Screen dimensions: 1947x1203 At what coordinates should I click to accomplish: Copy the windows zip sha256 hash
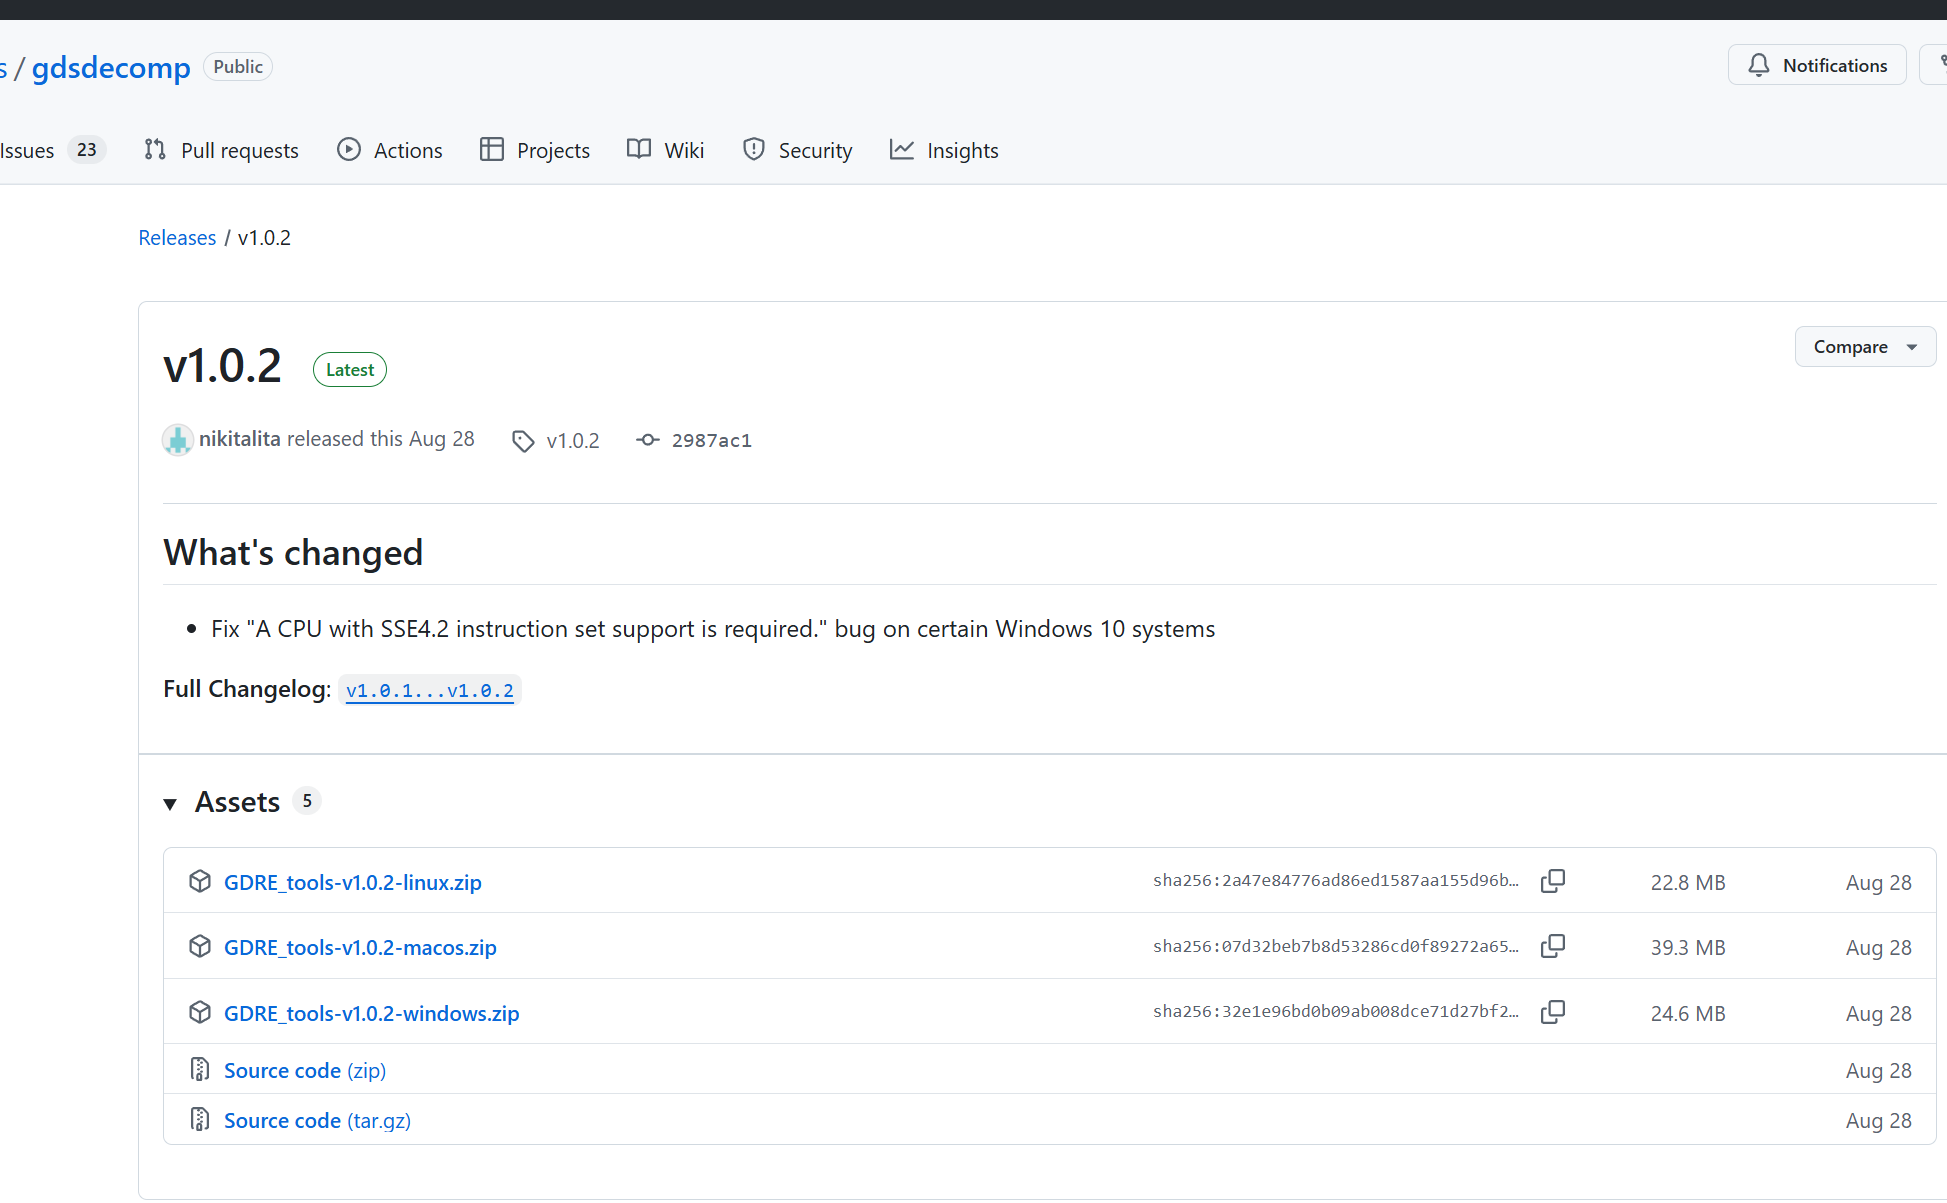1552,1012
